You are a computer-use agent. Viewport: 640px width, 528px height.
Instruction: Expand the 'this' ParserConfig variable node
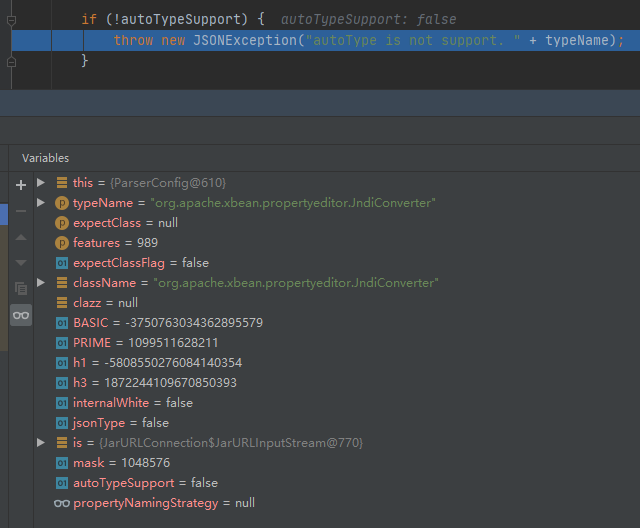point(41,183)
